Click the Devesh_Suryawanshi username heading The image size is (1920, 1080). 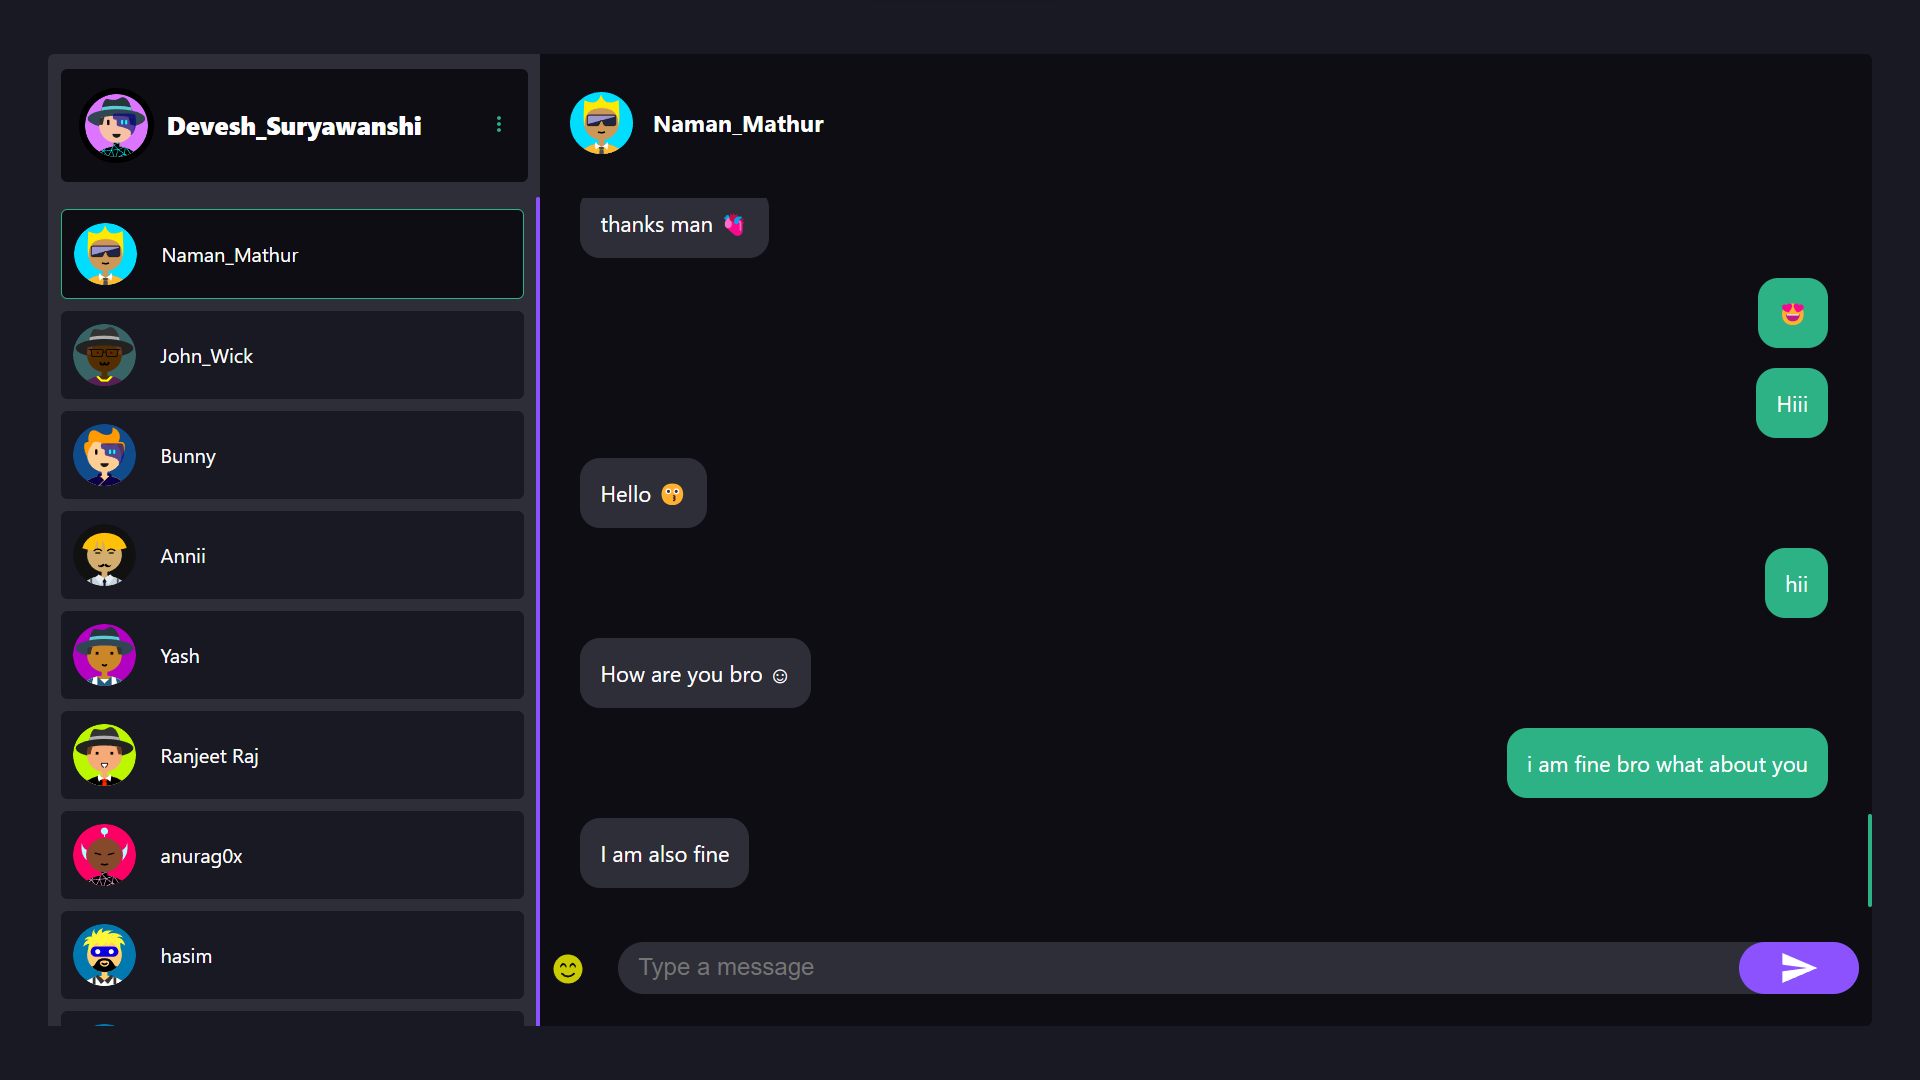(x=294, y=126)
